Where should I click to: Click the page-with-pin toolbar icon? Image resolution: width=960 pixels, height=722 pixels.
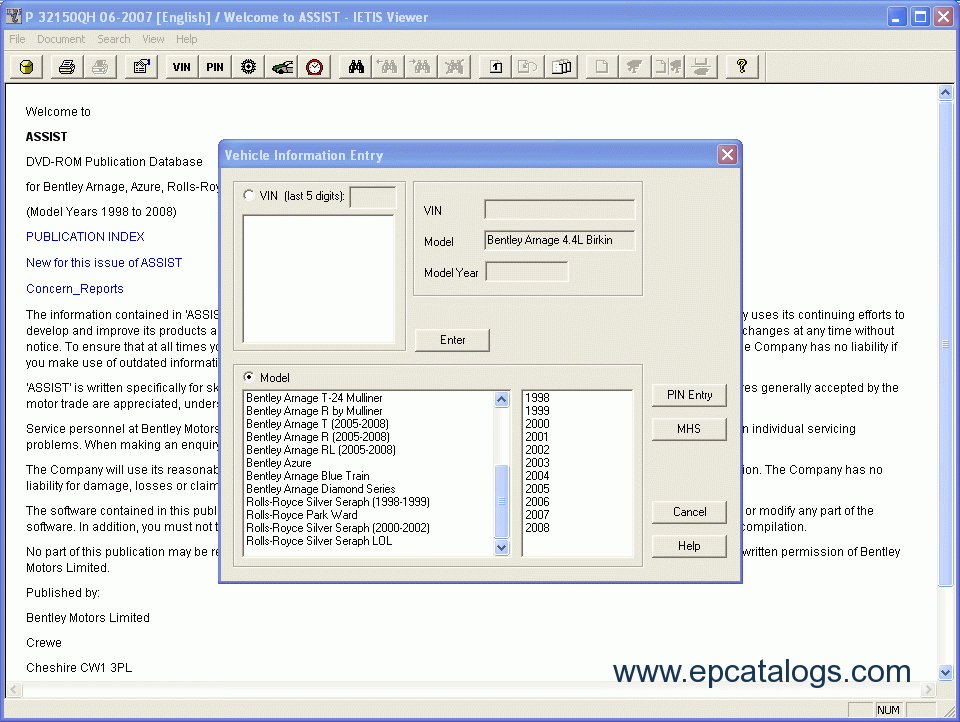pos(668,67)
